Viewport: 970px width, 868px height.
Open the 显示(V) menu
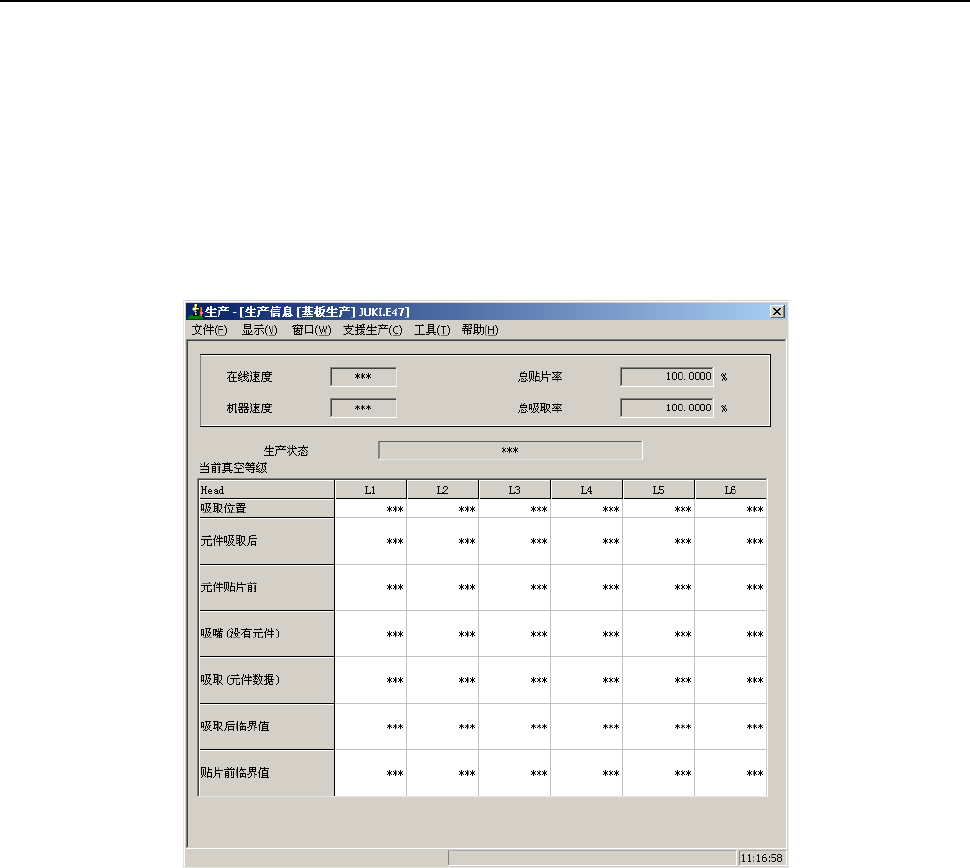(259, 330)
